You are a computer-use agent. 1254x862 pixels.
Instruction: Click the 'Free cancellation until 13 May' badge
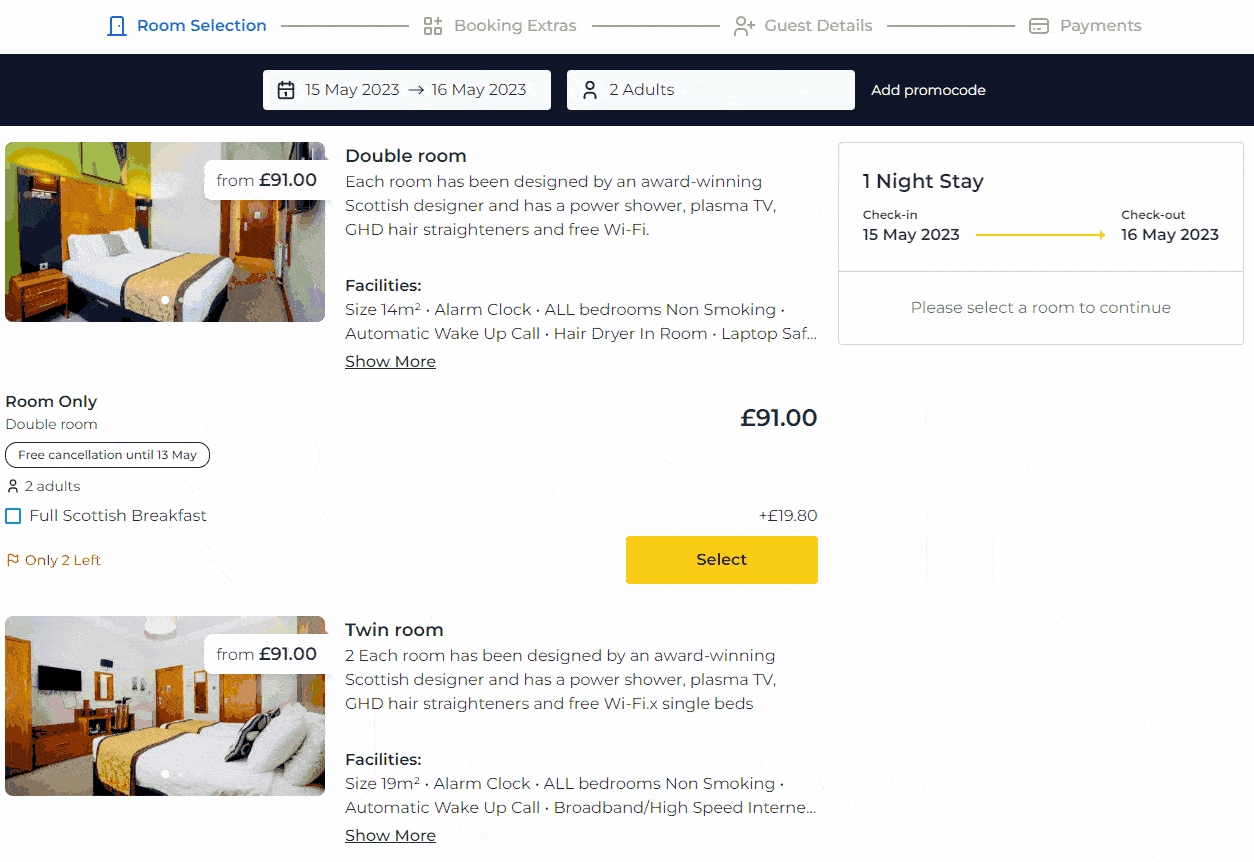(x=107, y=455)
